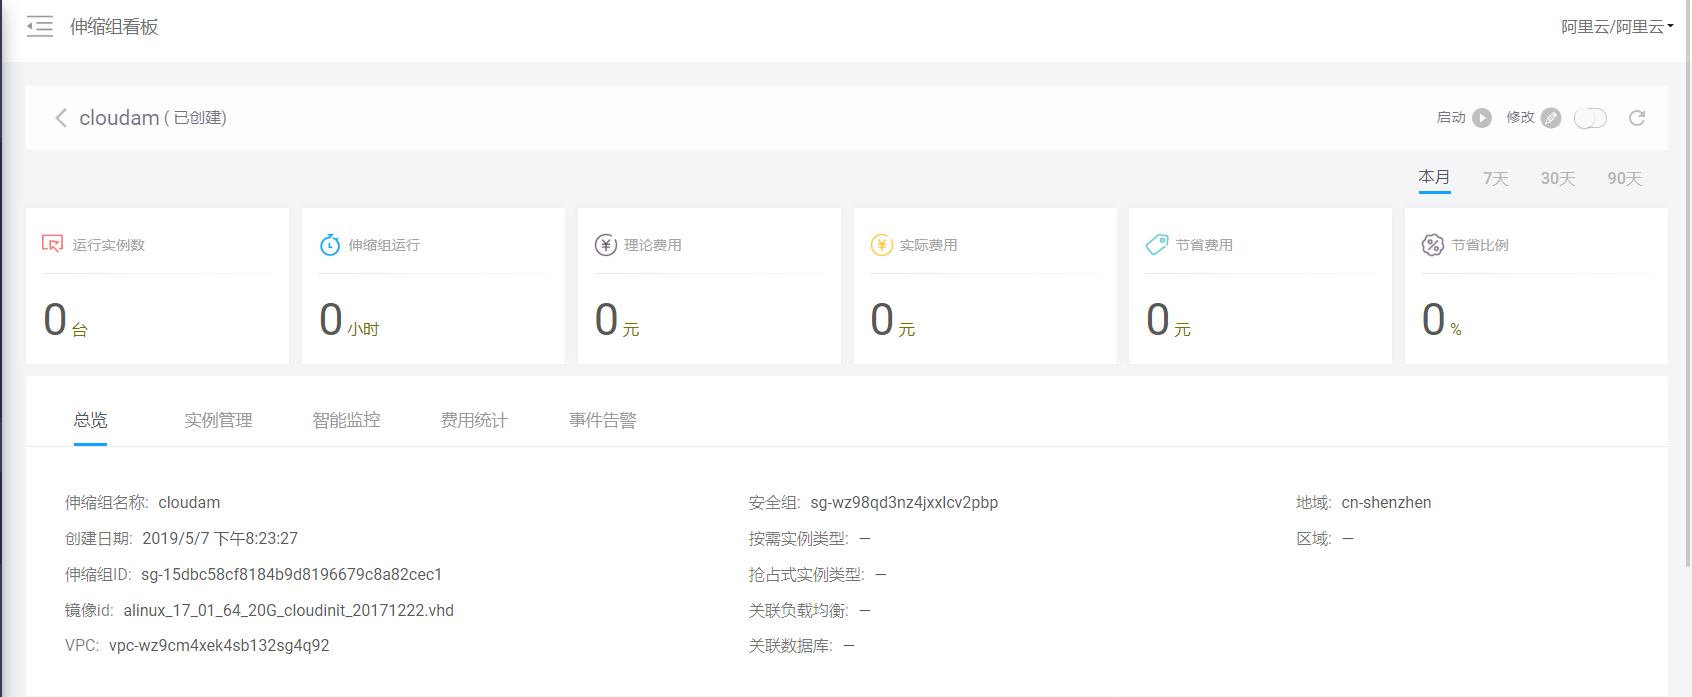Go back using the left arrow beside cloudam
The width and height of the screenshot is (1692, 697).
pos(61,118)
